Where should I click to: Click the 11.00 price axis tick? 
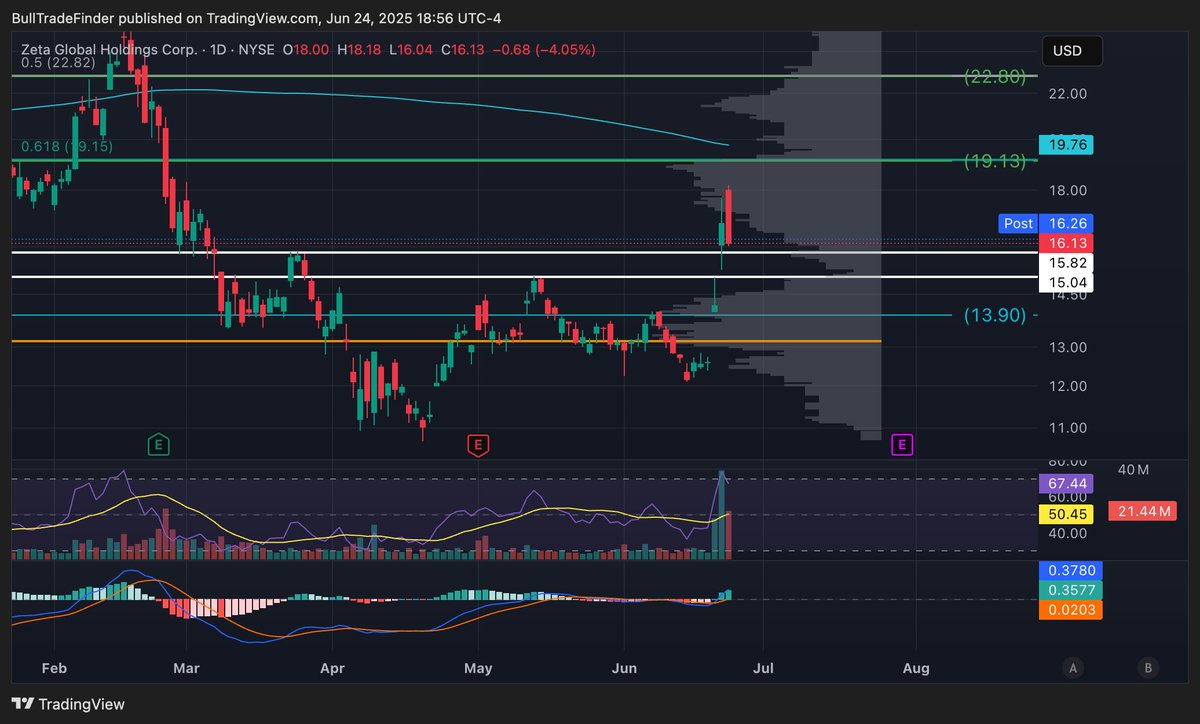coord(1068,428)
